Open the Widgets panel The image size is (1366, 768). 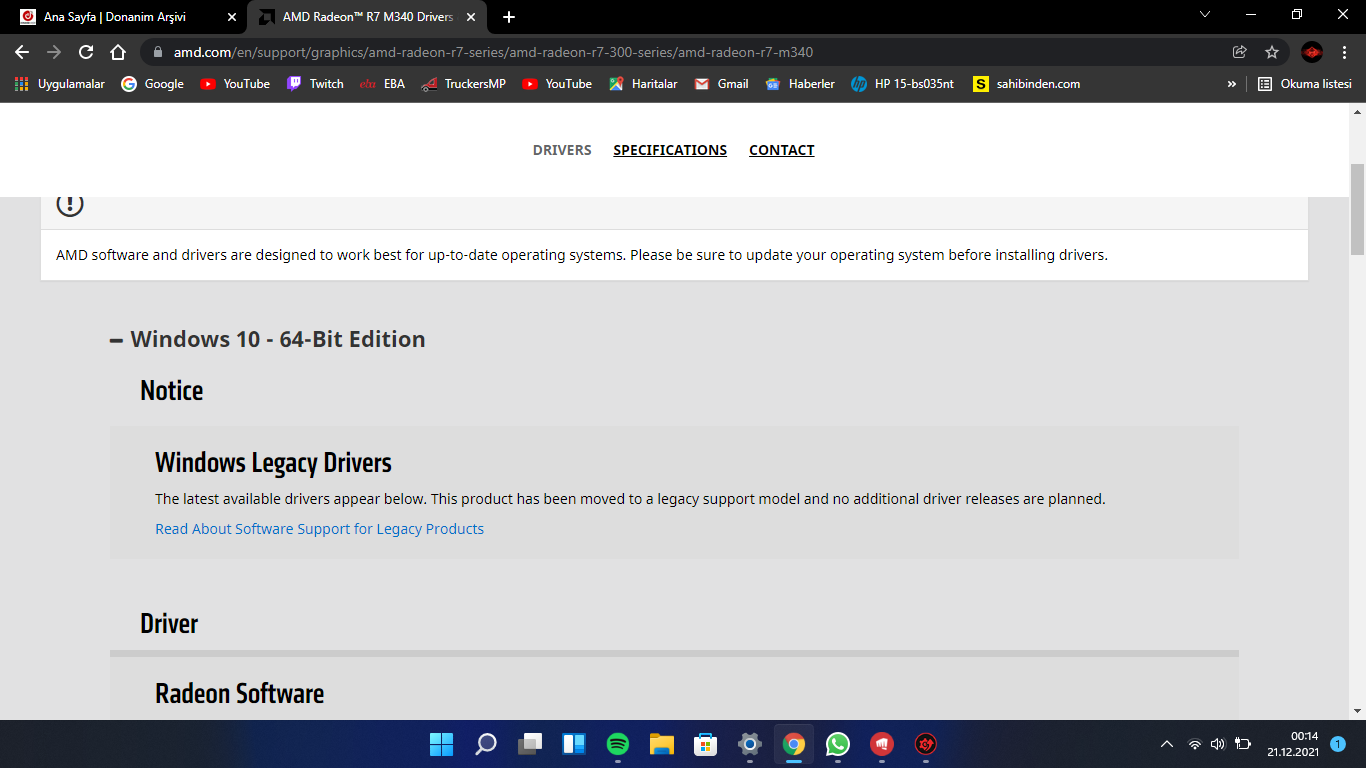click(574, 744)
